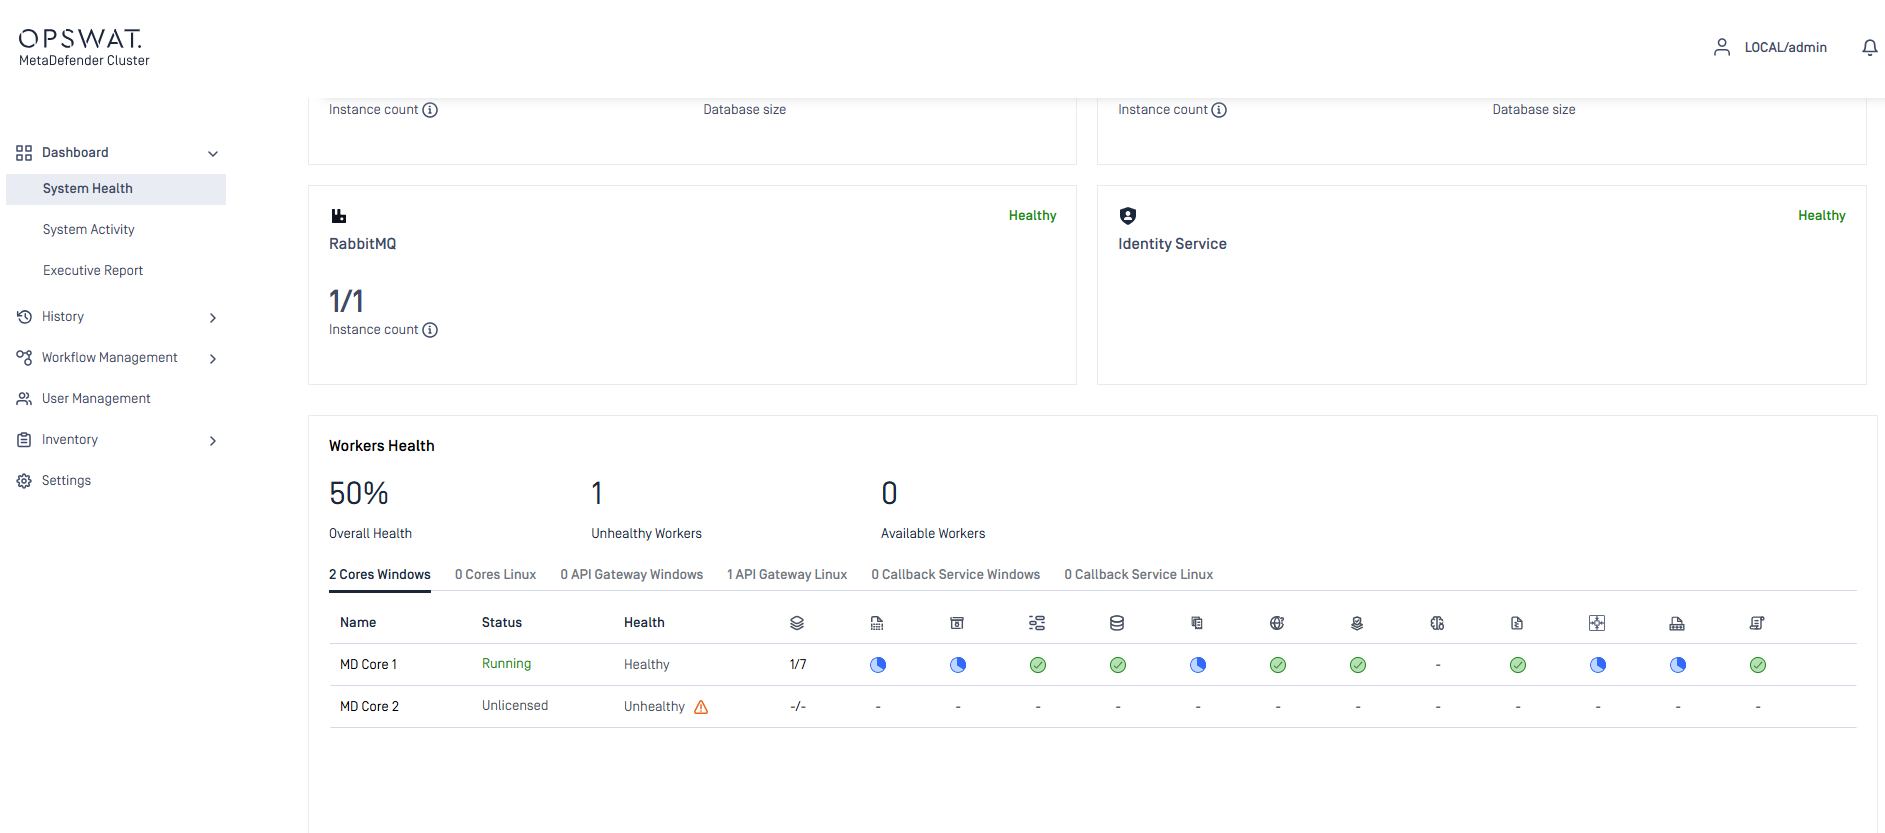
Task: Expand the Inventory submenu
Action: pos(212,440)
